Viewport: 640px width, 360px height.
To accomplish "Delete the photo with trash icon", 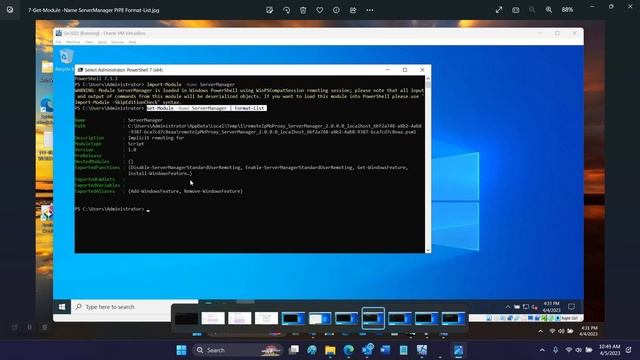I will 303,10.
